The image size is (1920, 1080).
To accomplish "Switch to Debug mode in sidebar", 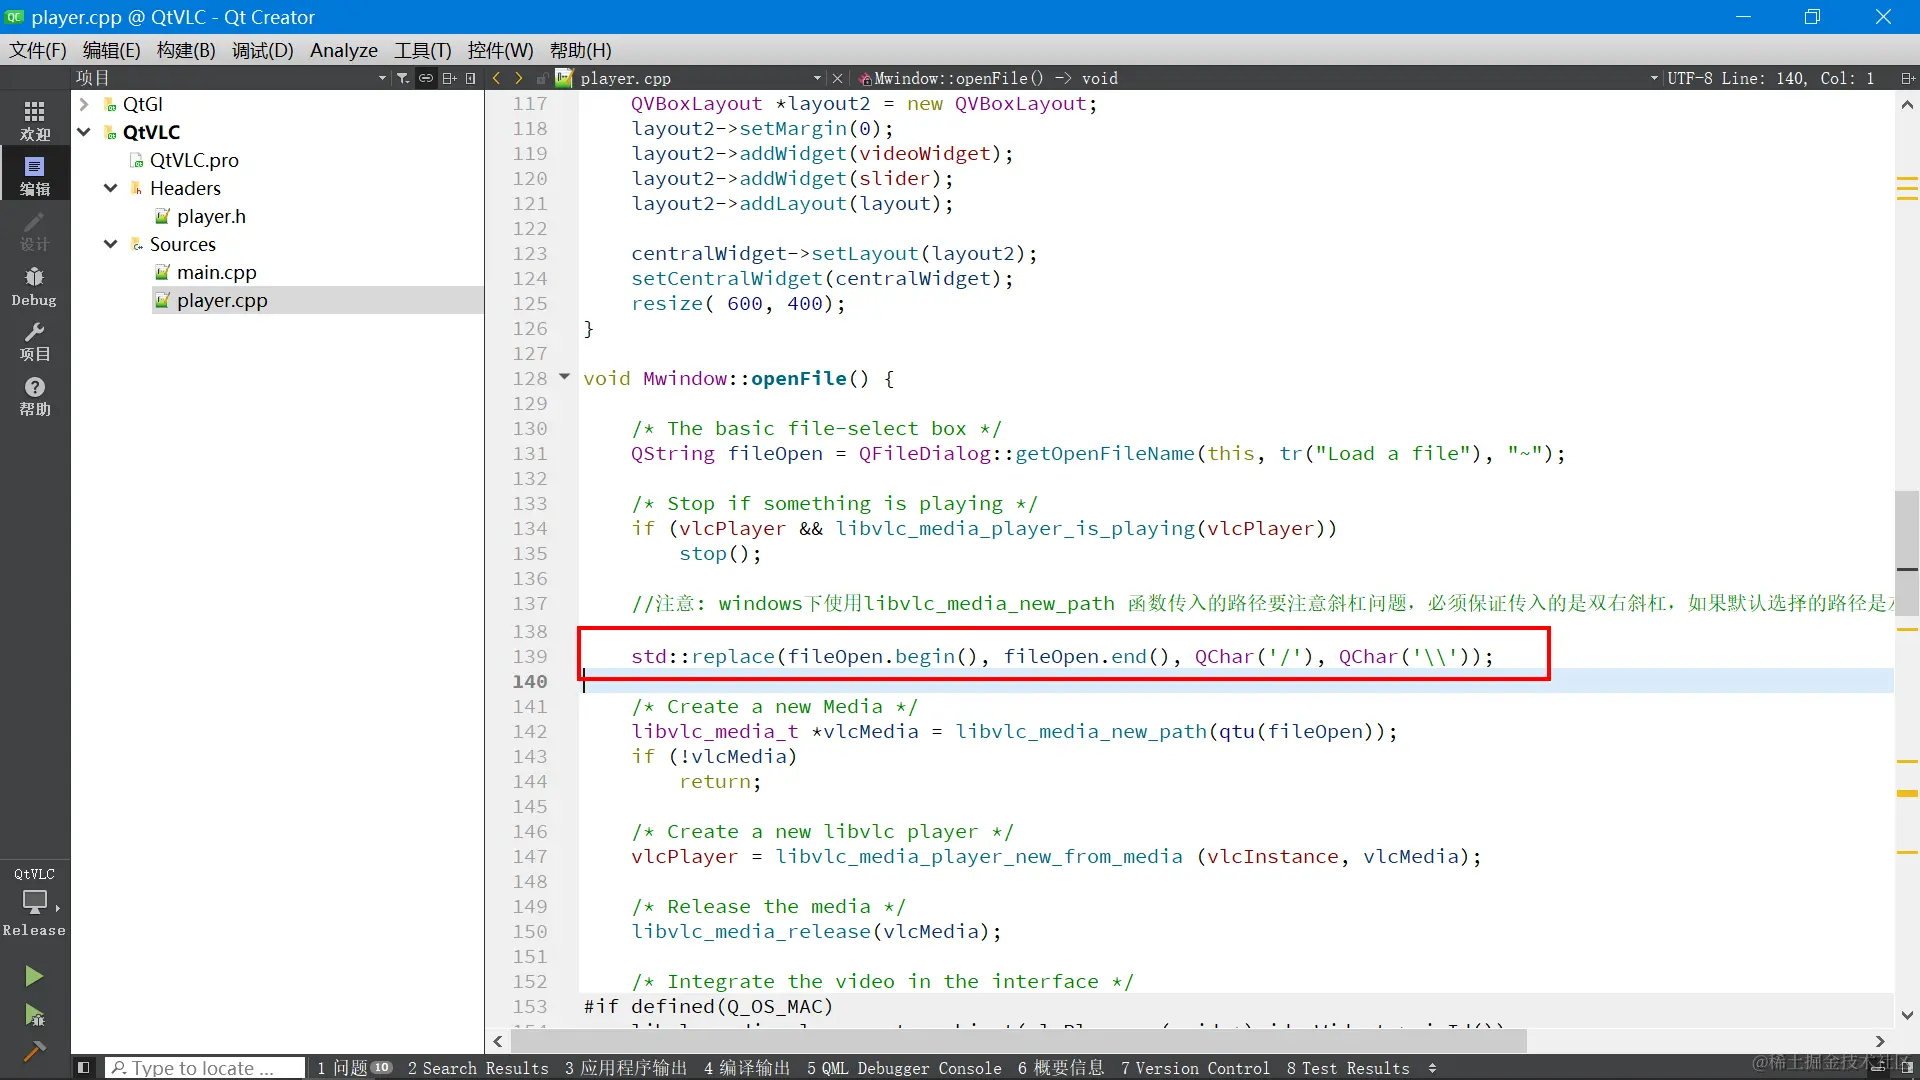I will tap(34, 286).
